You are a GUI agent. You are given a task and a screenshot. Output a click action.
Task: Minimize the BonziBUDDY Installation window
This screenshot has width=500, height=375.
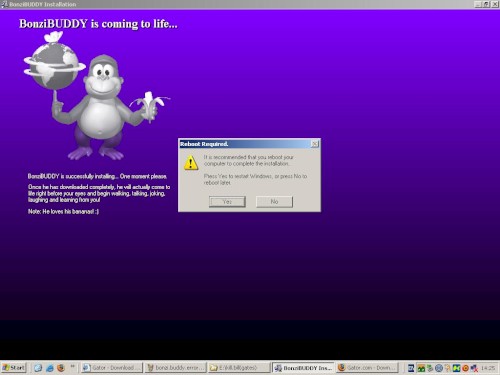[478, 4]
